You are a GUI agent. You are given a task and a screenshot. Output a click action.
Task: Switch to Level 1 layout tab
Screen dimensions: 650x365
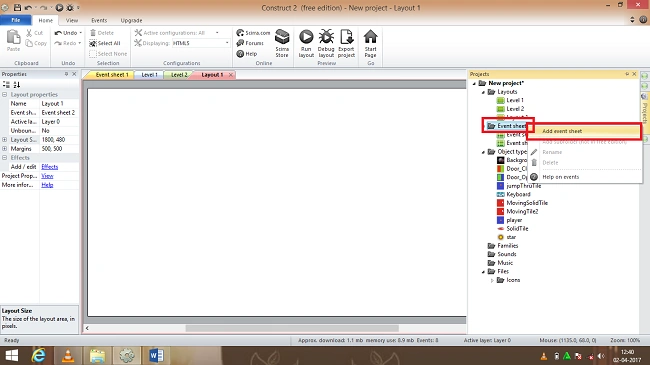pos(149,75)
